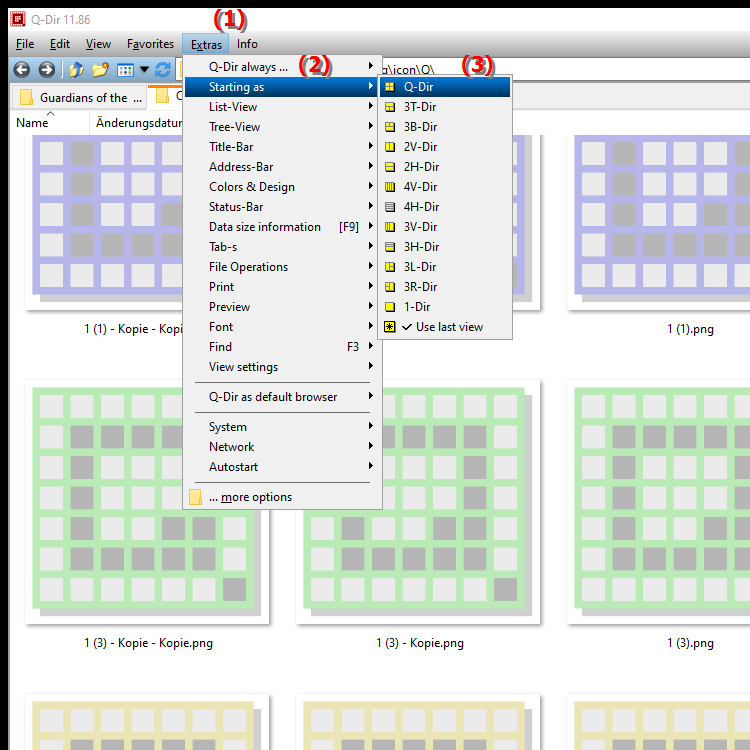
Task: Click the folder-up toolbar icon
Action: click(77, 70)
